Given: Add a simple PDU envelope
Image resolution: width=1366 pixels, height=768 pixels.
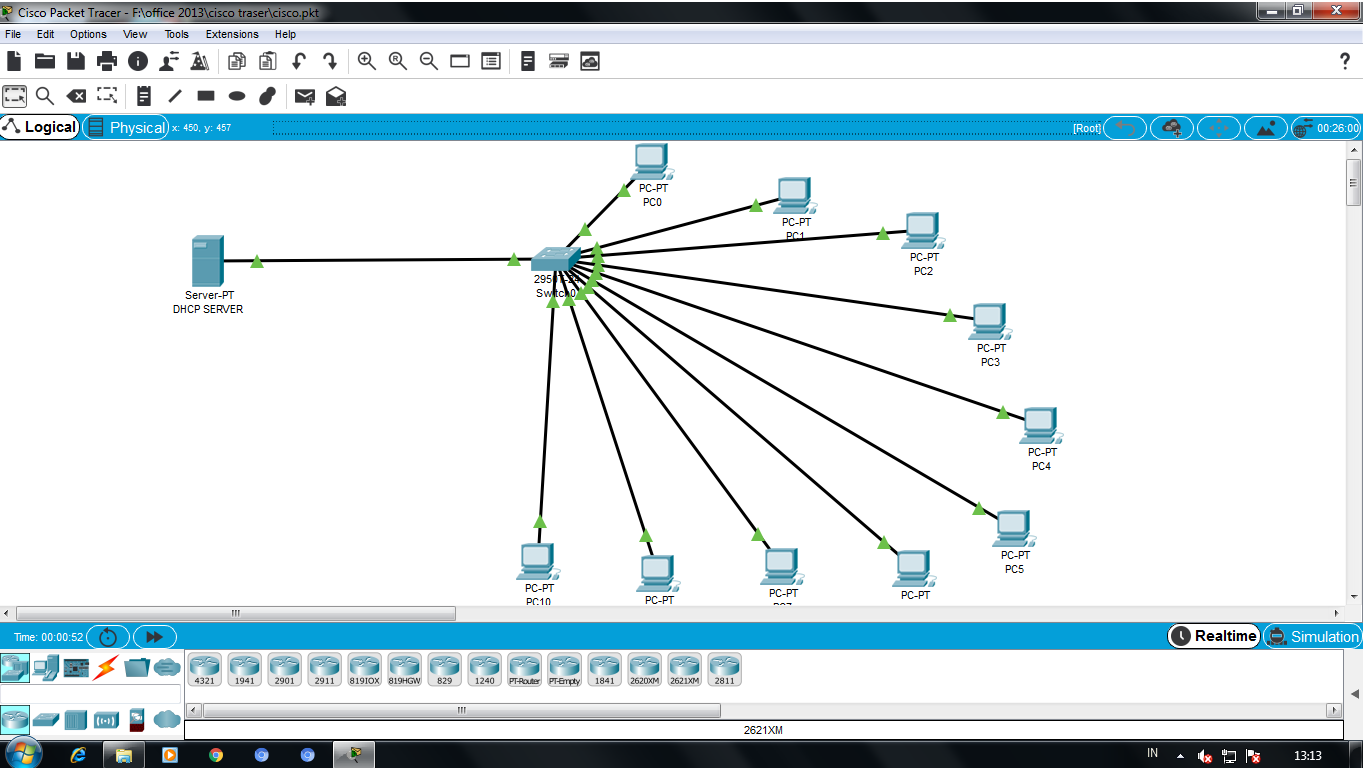Looking at the screenshot, I should click(305, 96).
